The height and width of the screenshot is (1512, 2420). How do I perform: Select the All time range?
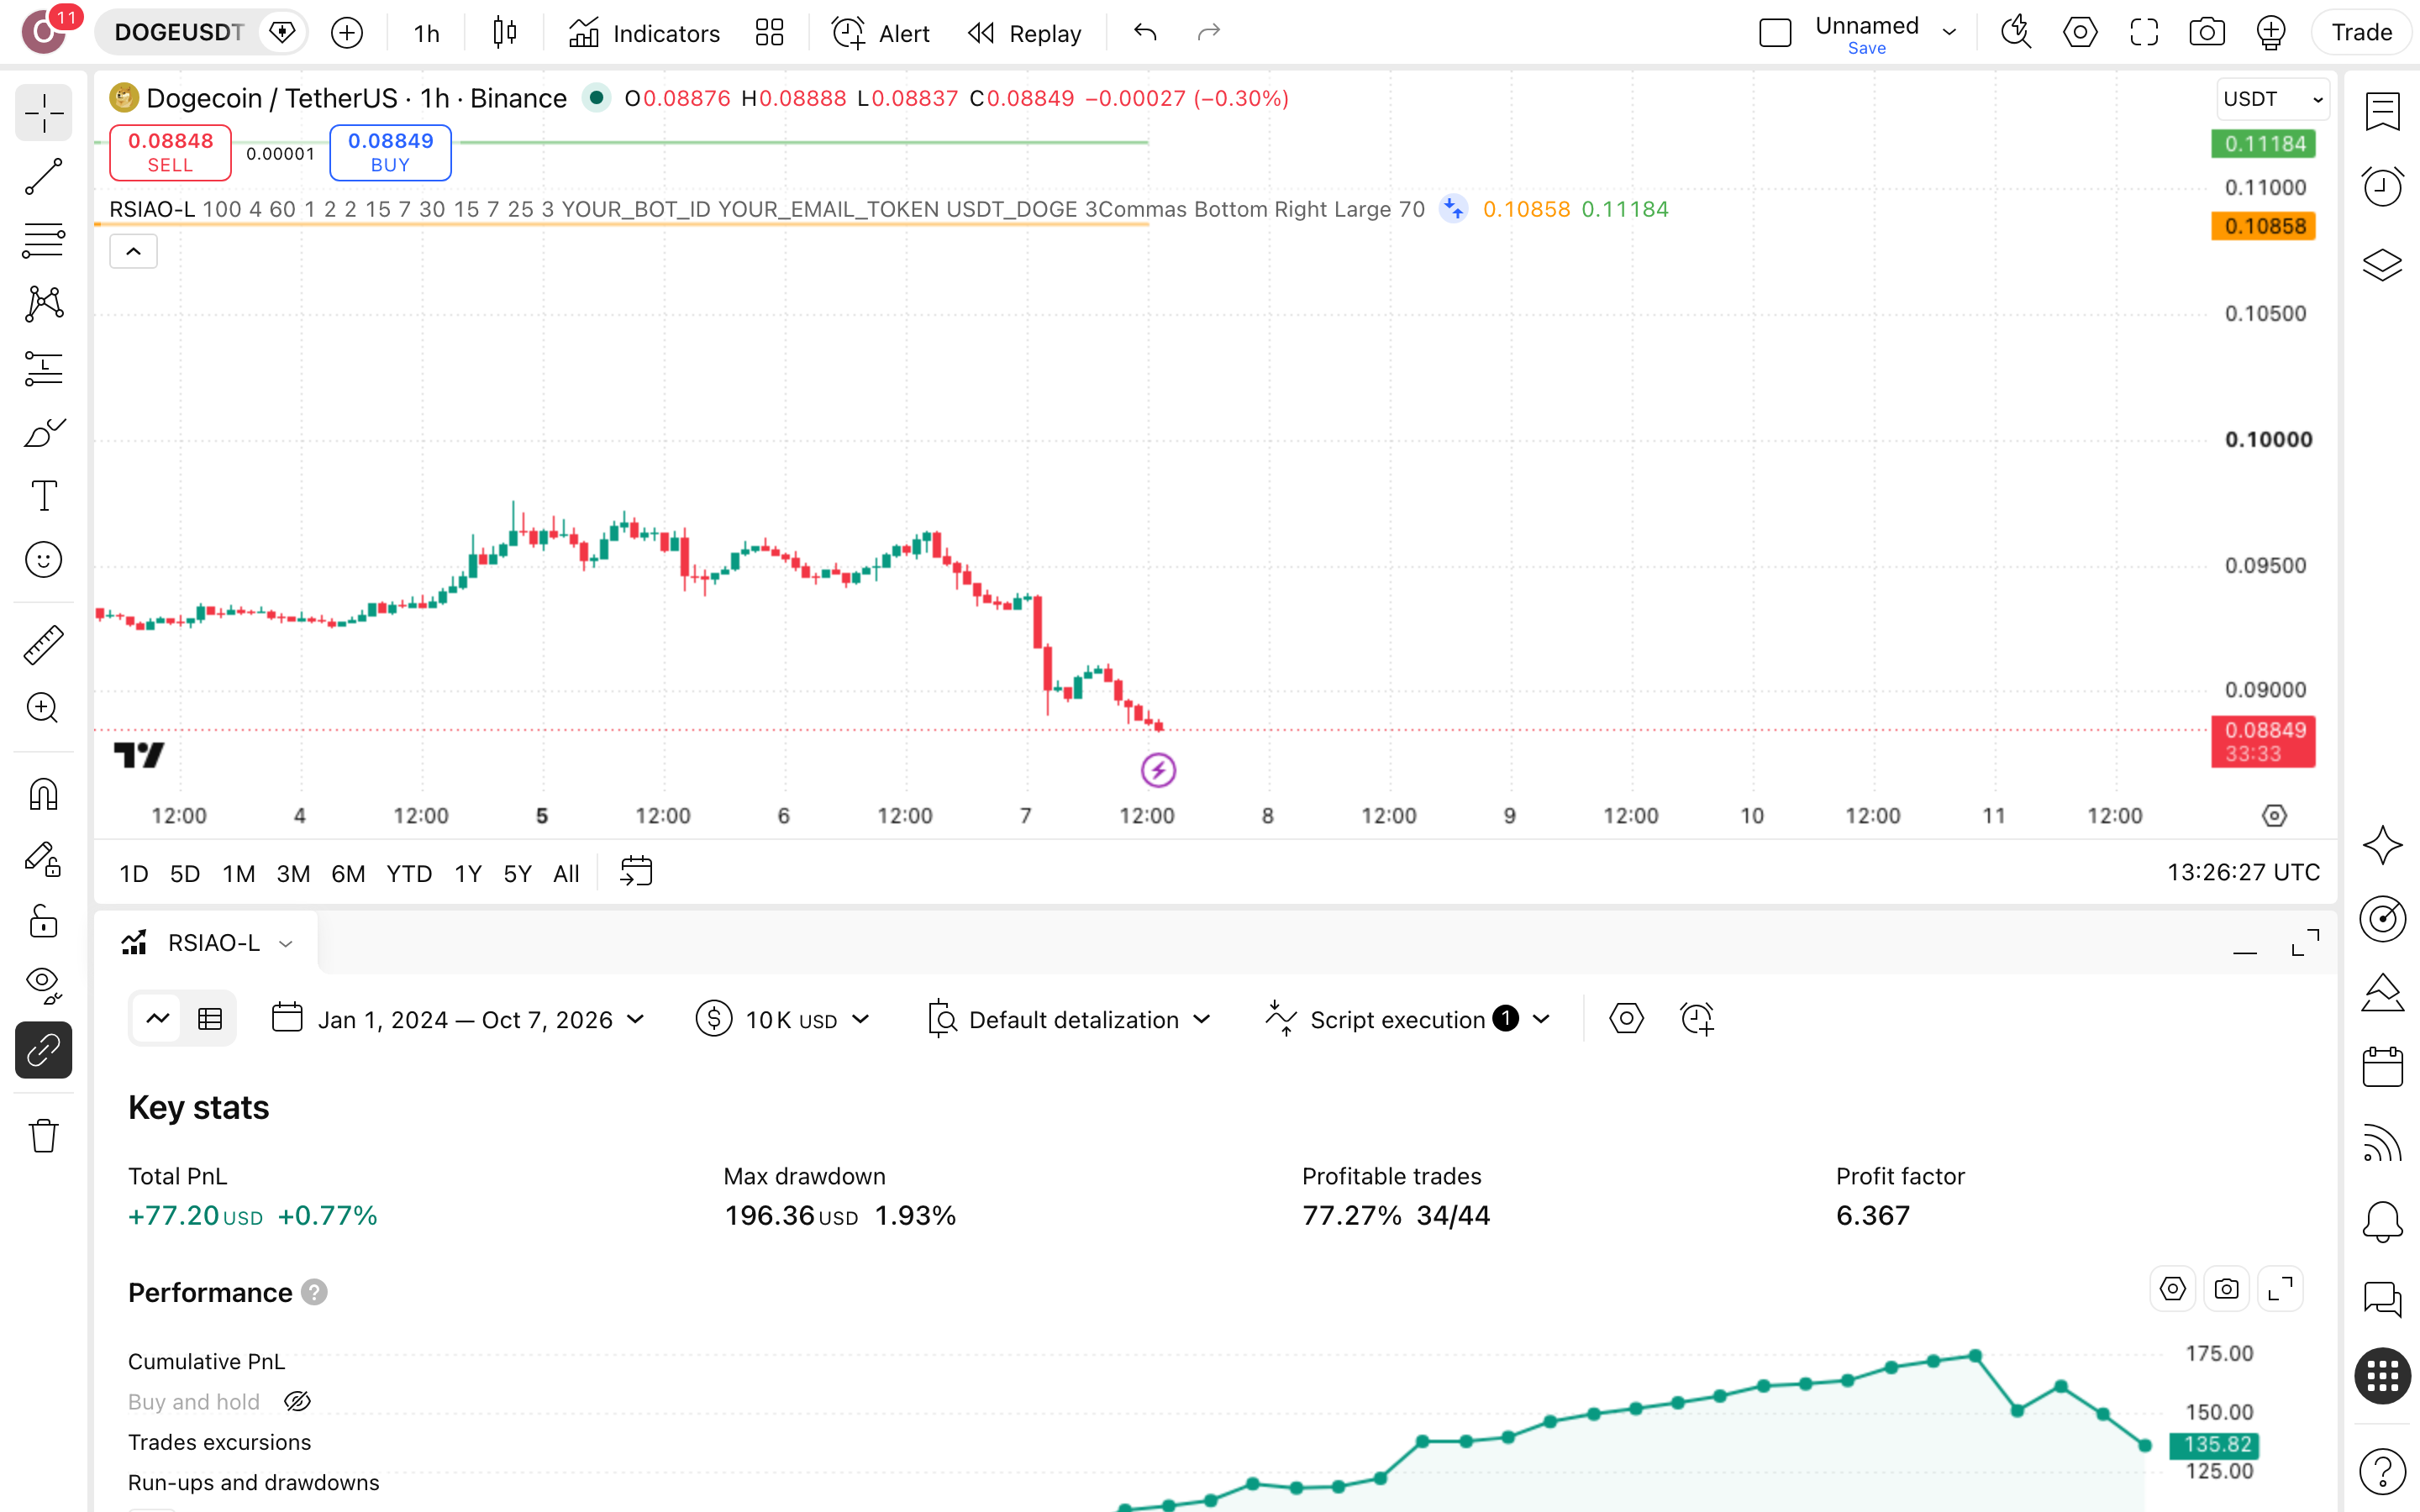tap(566, 874)
